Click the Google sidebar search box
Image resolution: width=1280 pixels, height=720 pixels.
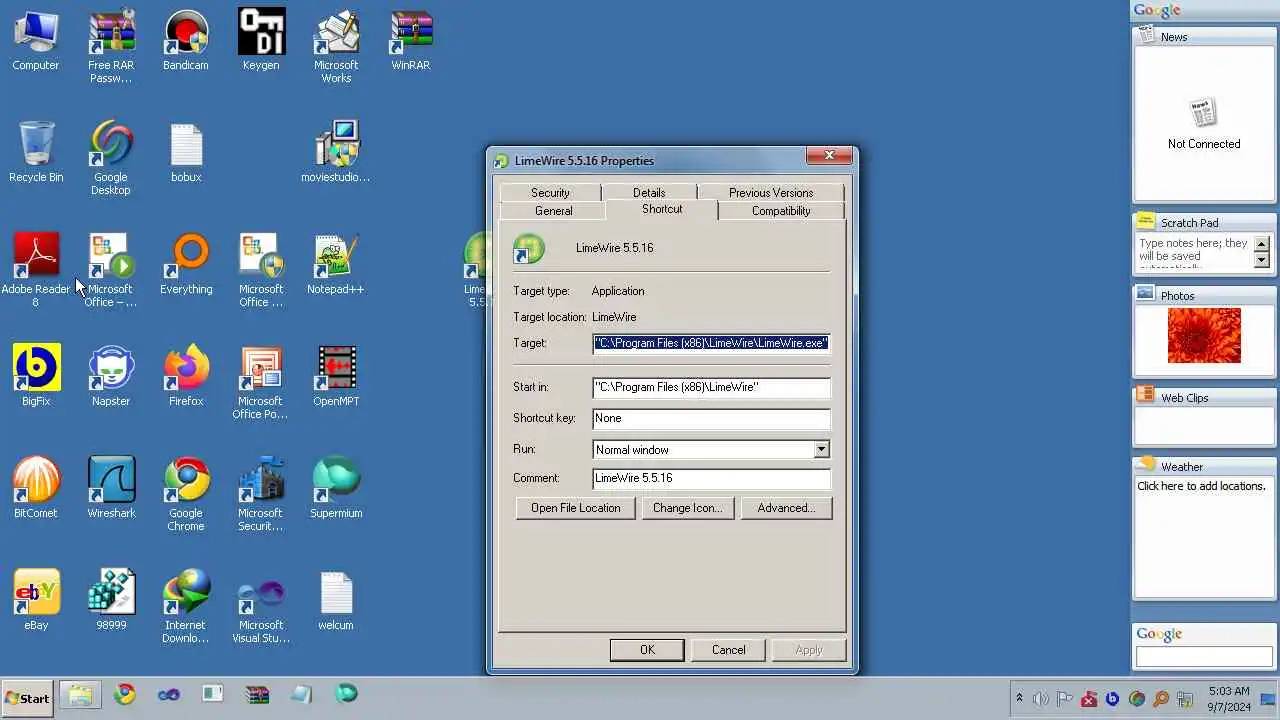pyautogui.click(x=1204, y=657)
